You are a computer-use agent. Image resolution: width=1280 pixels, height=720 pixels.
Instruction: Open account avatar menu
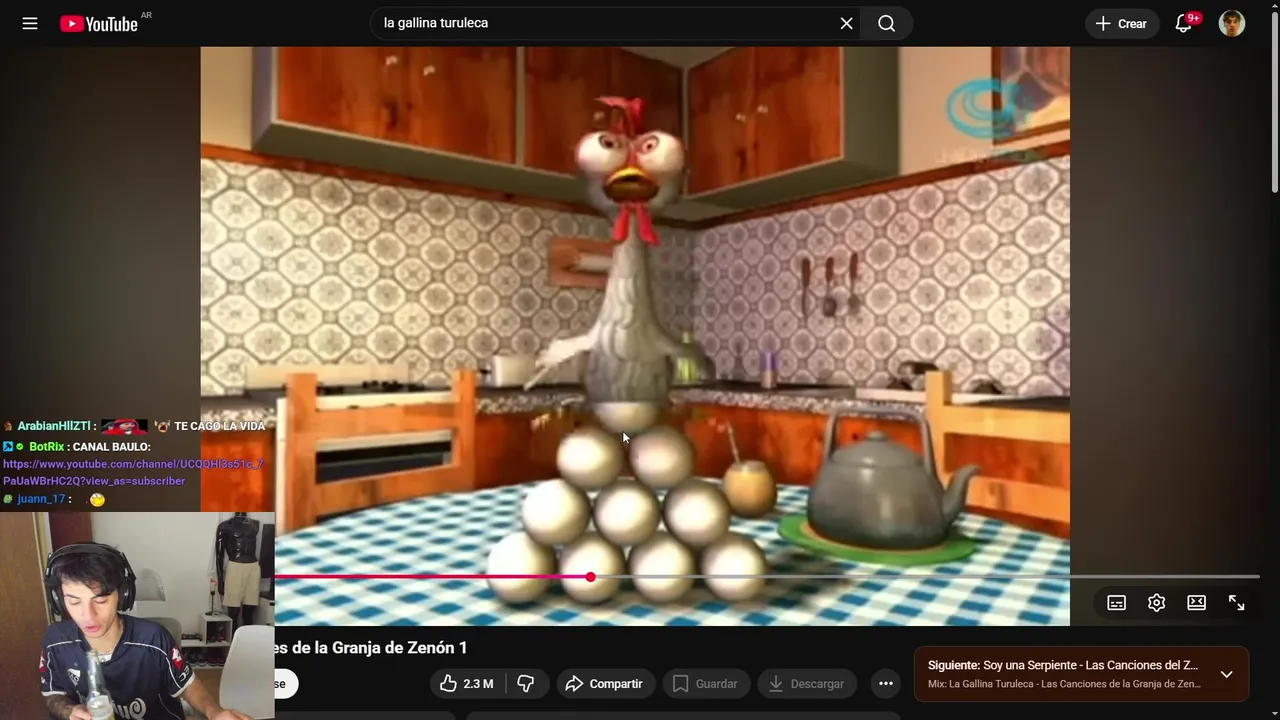tap(1232, 23)
